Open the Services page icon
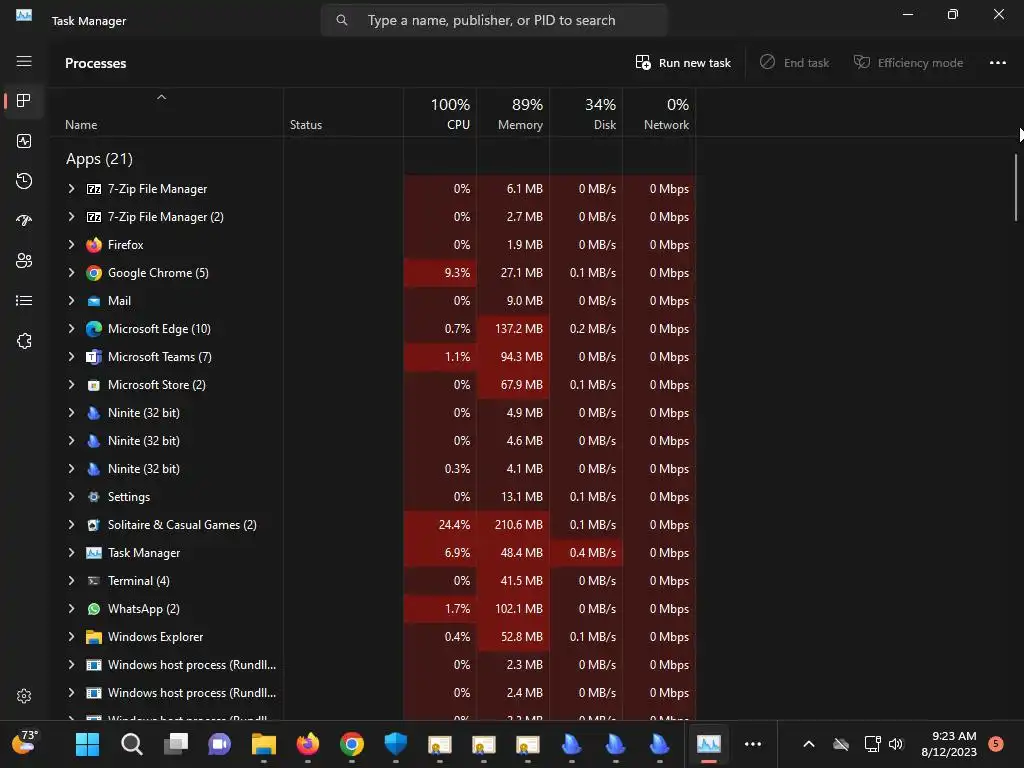The width and height of the screenshot is (1024, 768). click(24, 341)
